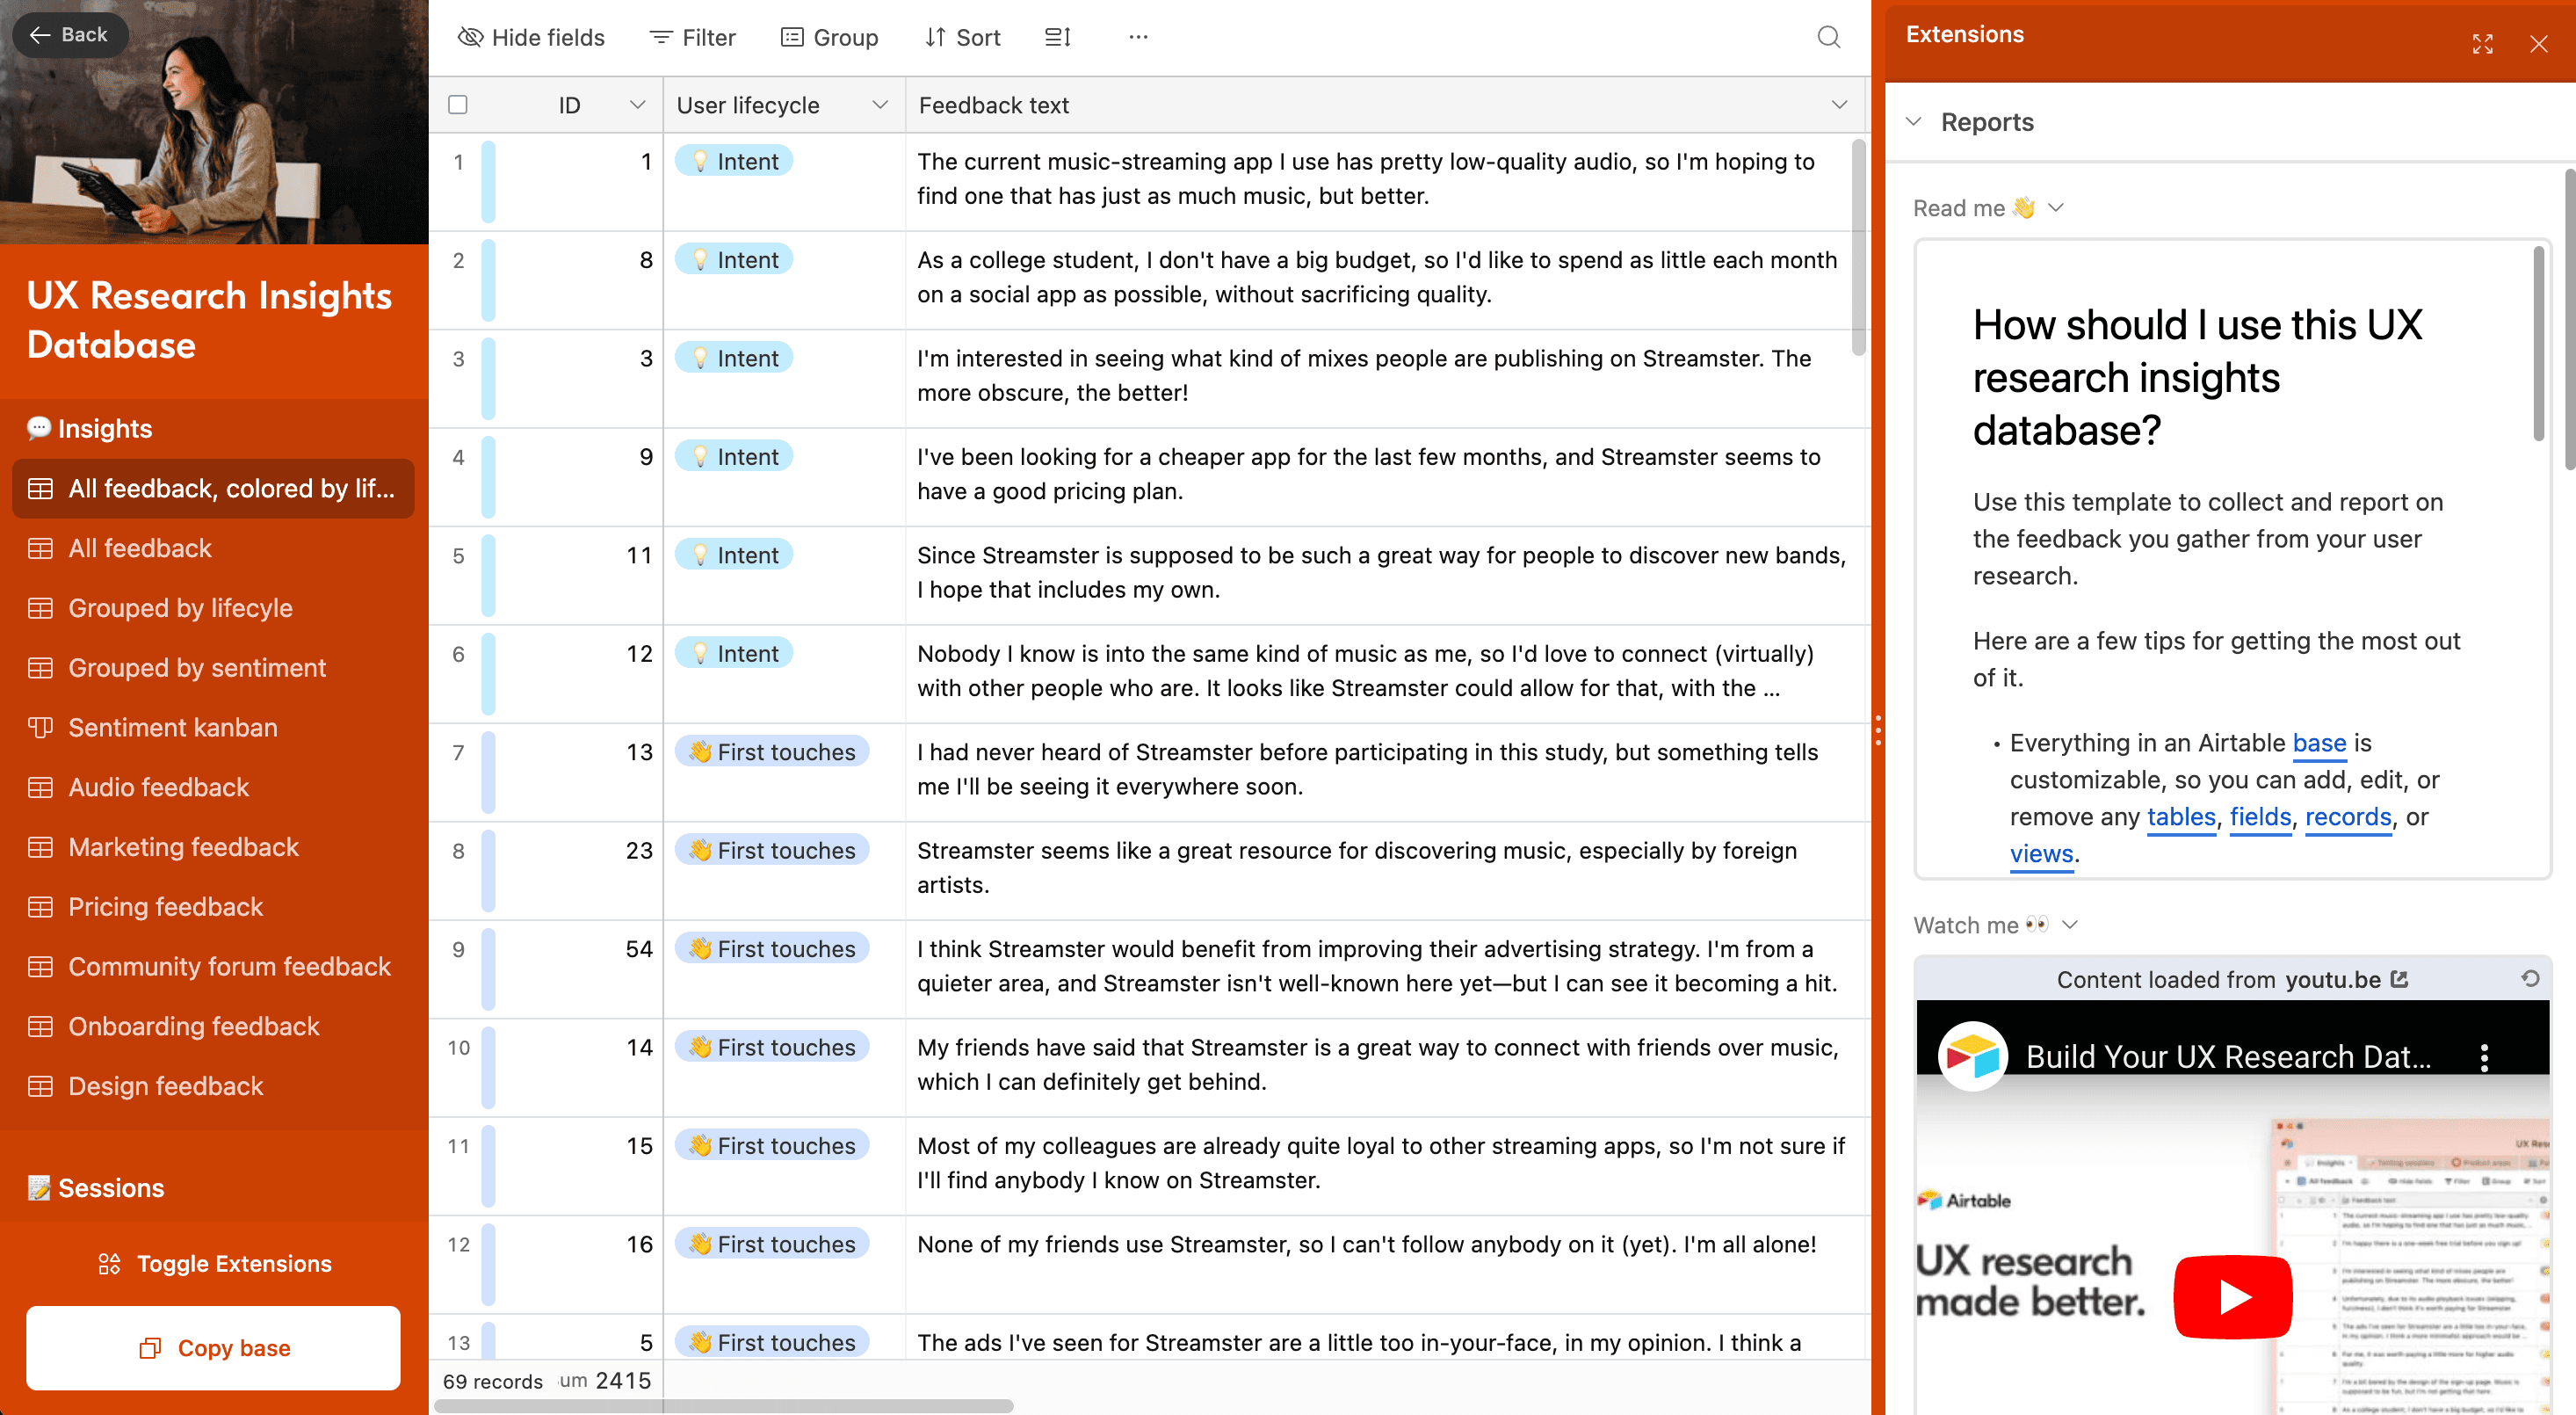Follow the views link in Read me
This screenshot has height=1415, width=2576.
tap(2041, 854)
